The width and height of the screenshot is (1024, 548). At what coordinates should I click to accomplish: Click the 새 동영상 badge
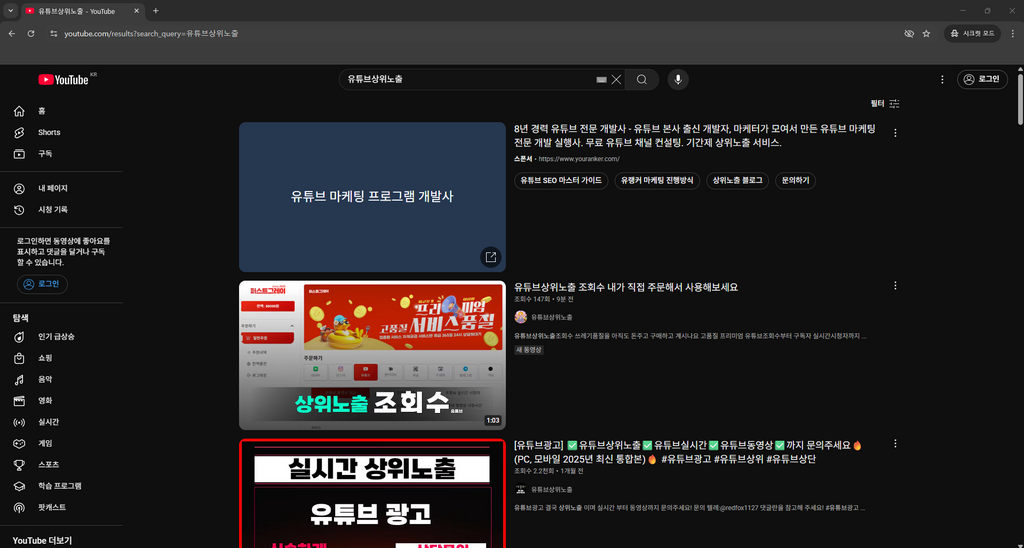tap(529, 350)
